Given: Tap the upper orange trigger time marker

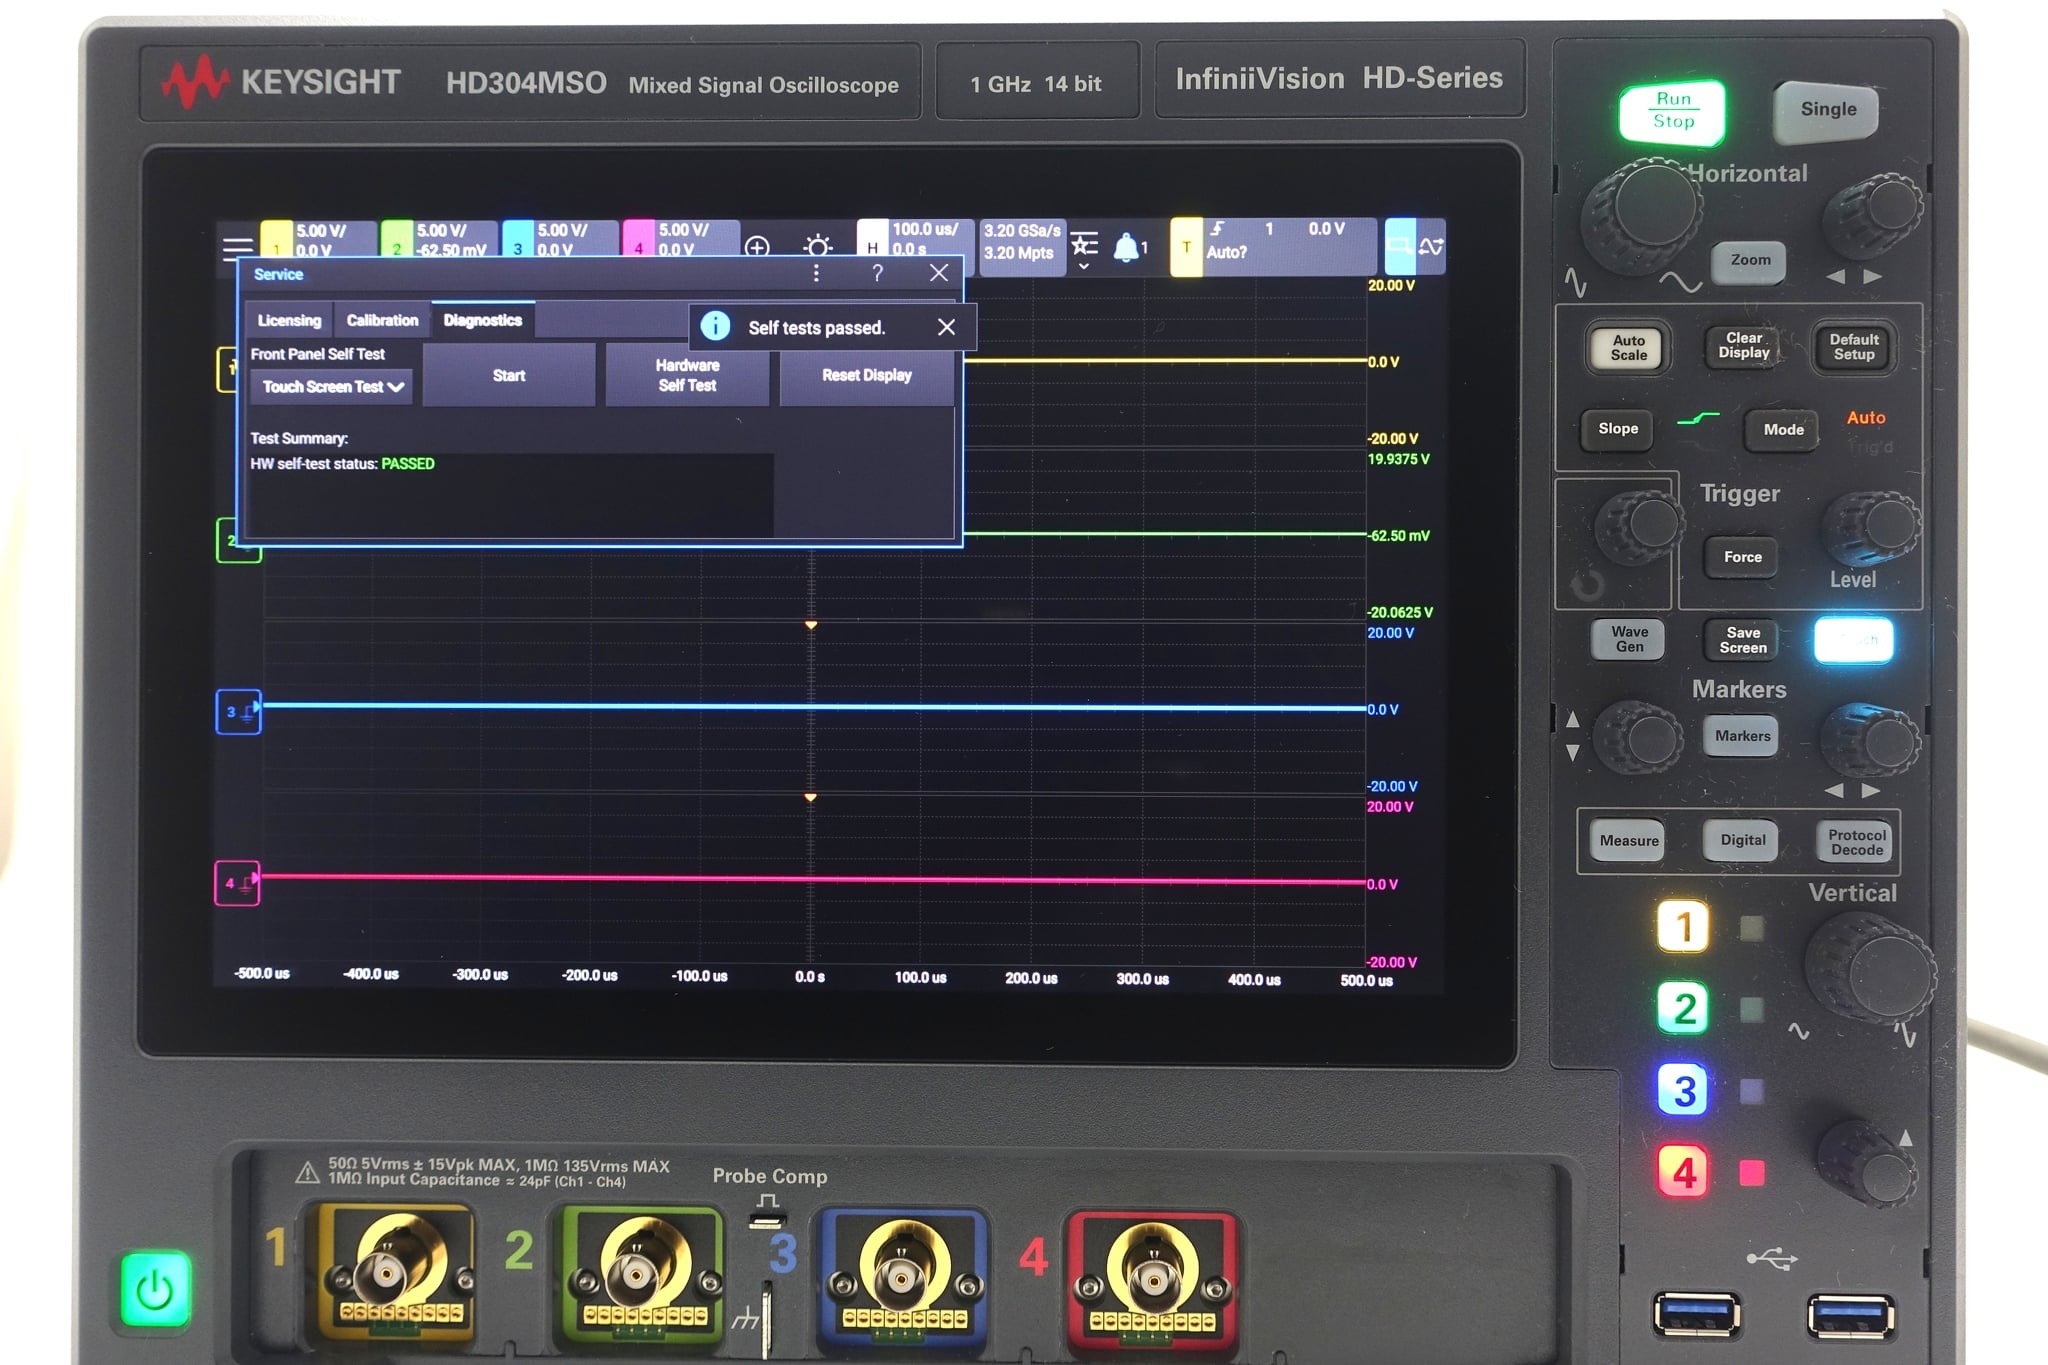Looking at the screenshot, I should [811, 625].
